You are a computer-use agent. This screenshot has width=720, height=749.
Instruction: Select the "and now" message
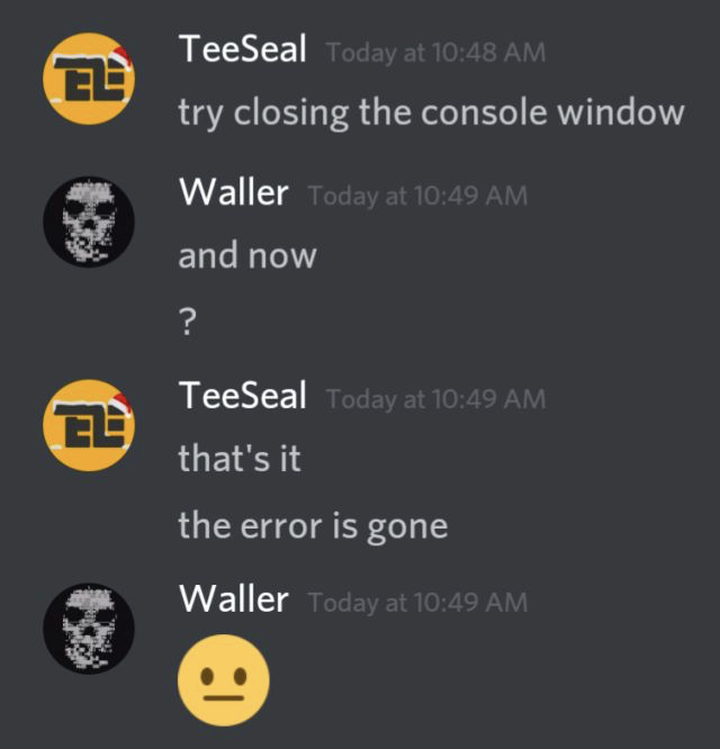[247, 255]
